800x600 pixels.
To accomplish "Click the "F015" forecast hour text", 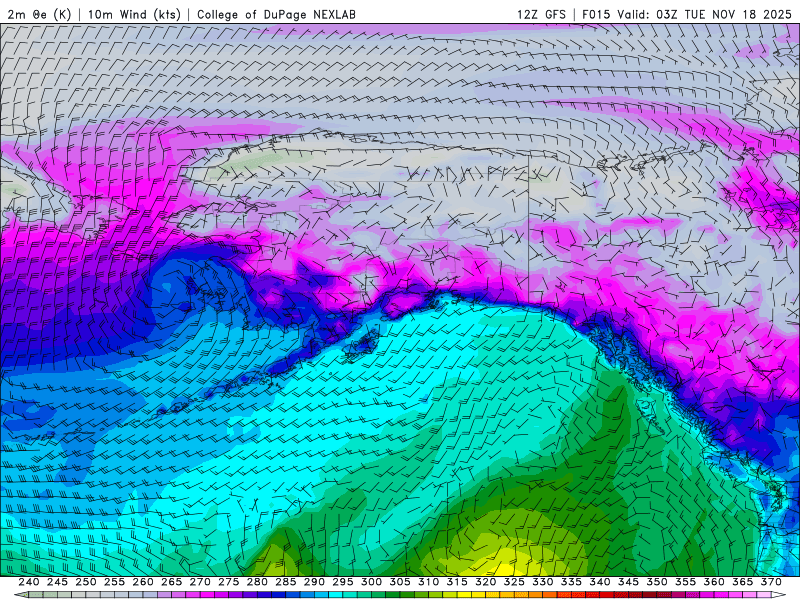I will pyautogui.click(x=596, y=14).
